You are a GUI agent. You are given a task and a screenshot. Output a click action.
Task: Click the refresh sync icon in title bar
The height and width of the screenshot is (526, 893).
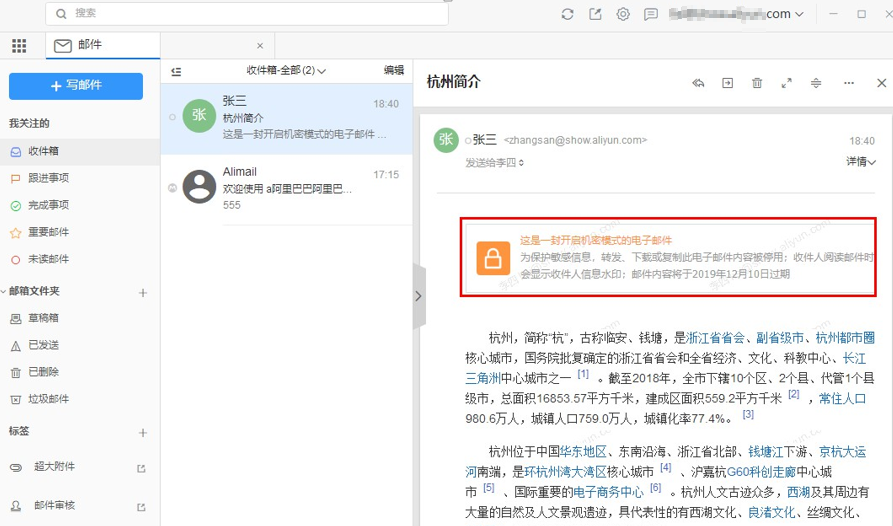pyautogui.click(x=567, y=14)
